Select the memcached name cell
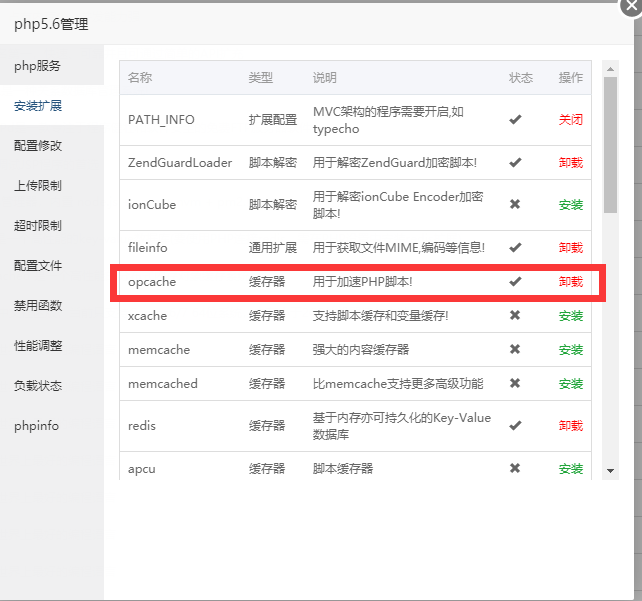642x601 pixels. click(x=163, y=384)
